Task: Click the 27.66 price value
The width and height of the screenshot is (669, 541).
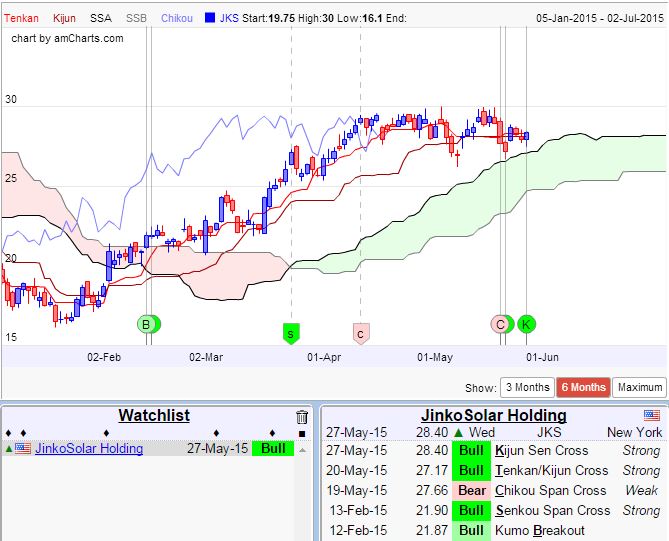Action: click(x=432, y=491)
